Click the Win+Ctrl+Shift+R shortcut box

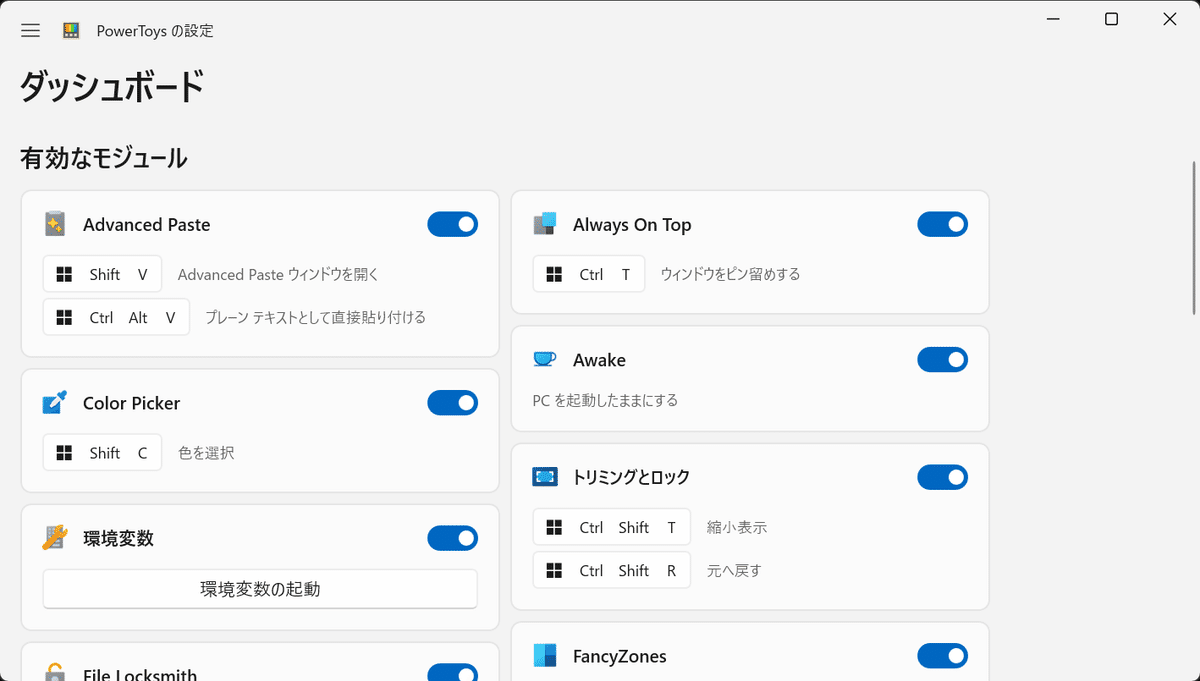click(611, 570)
